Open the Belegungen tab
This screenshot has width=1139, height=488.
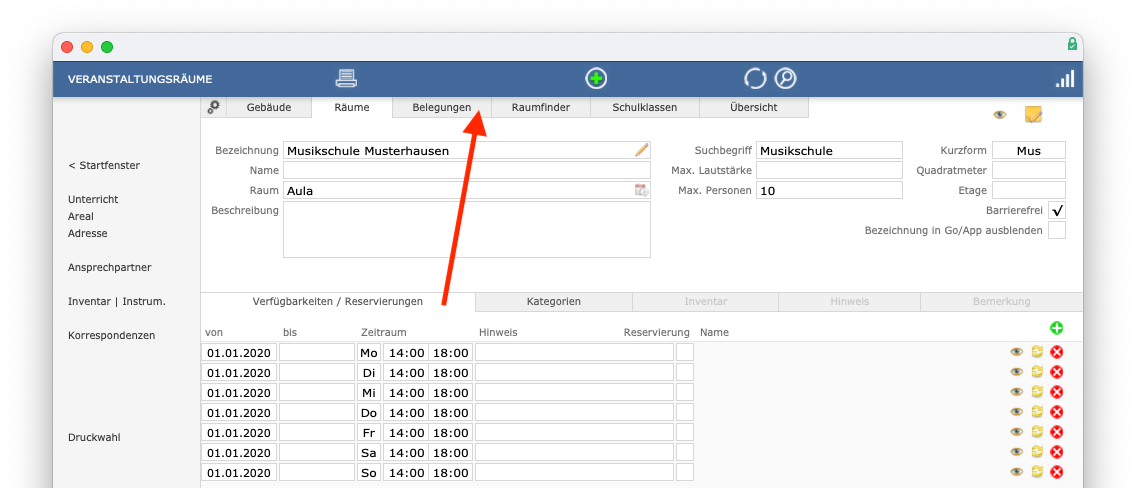click(442, 107)
